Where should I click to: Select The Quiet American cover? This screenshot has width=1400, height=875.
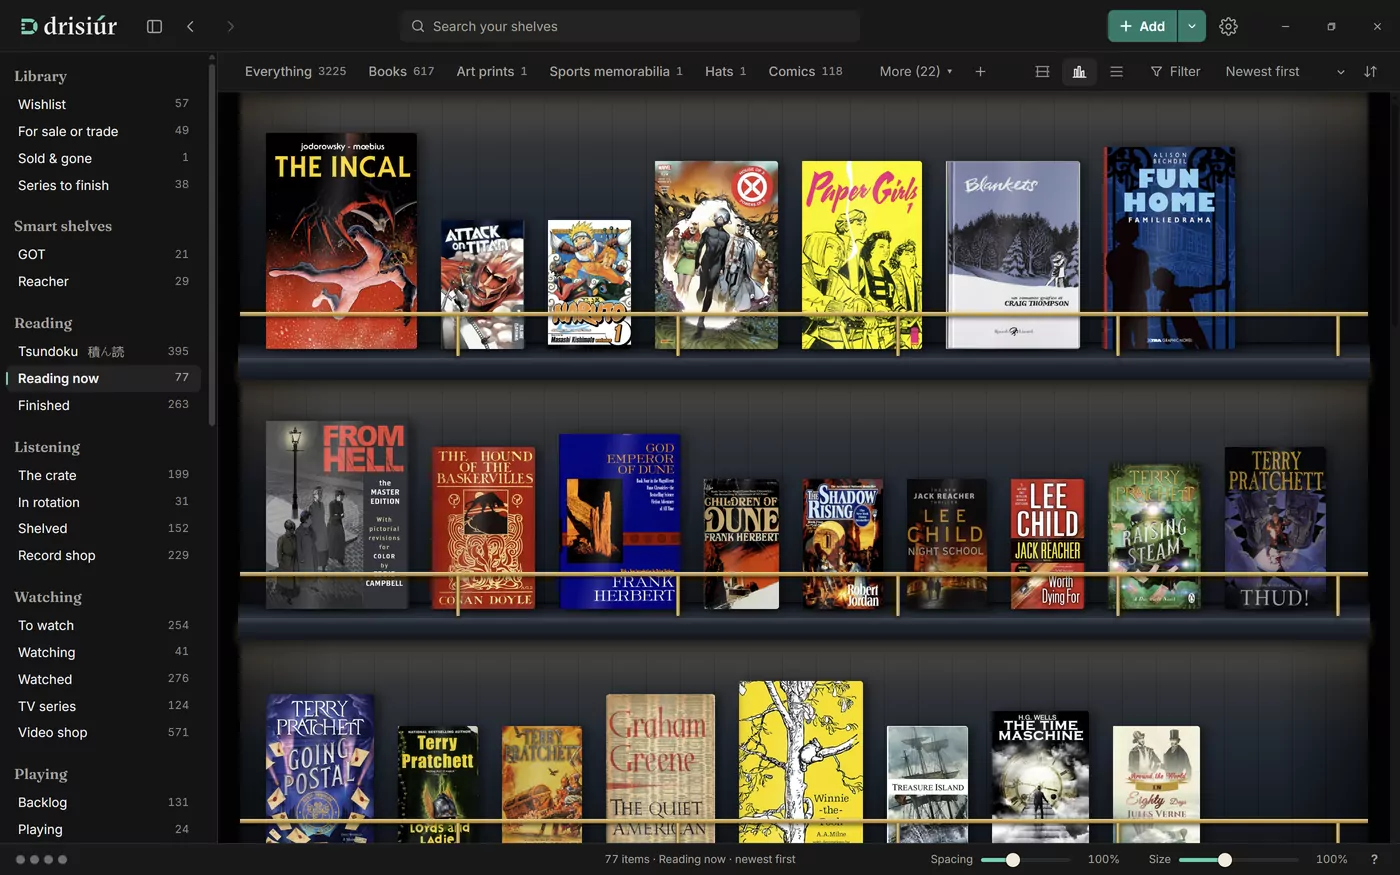point(660,768)
